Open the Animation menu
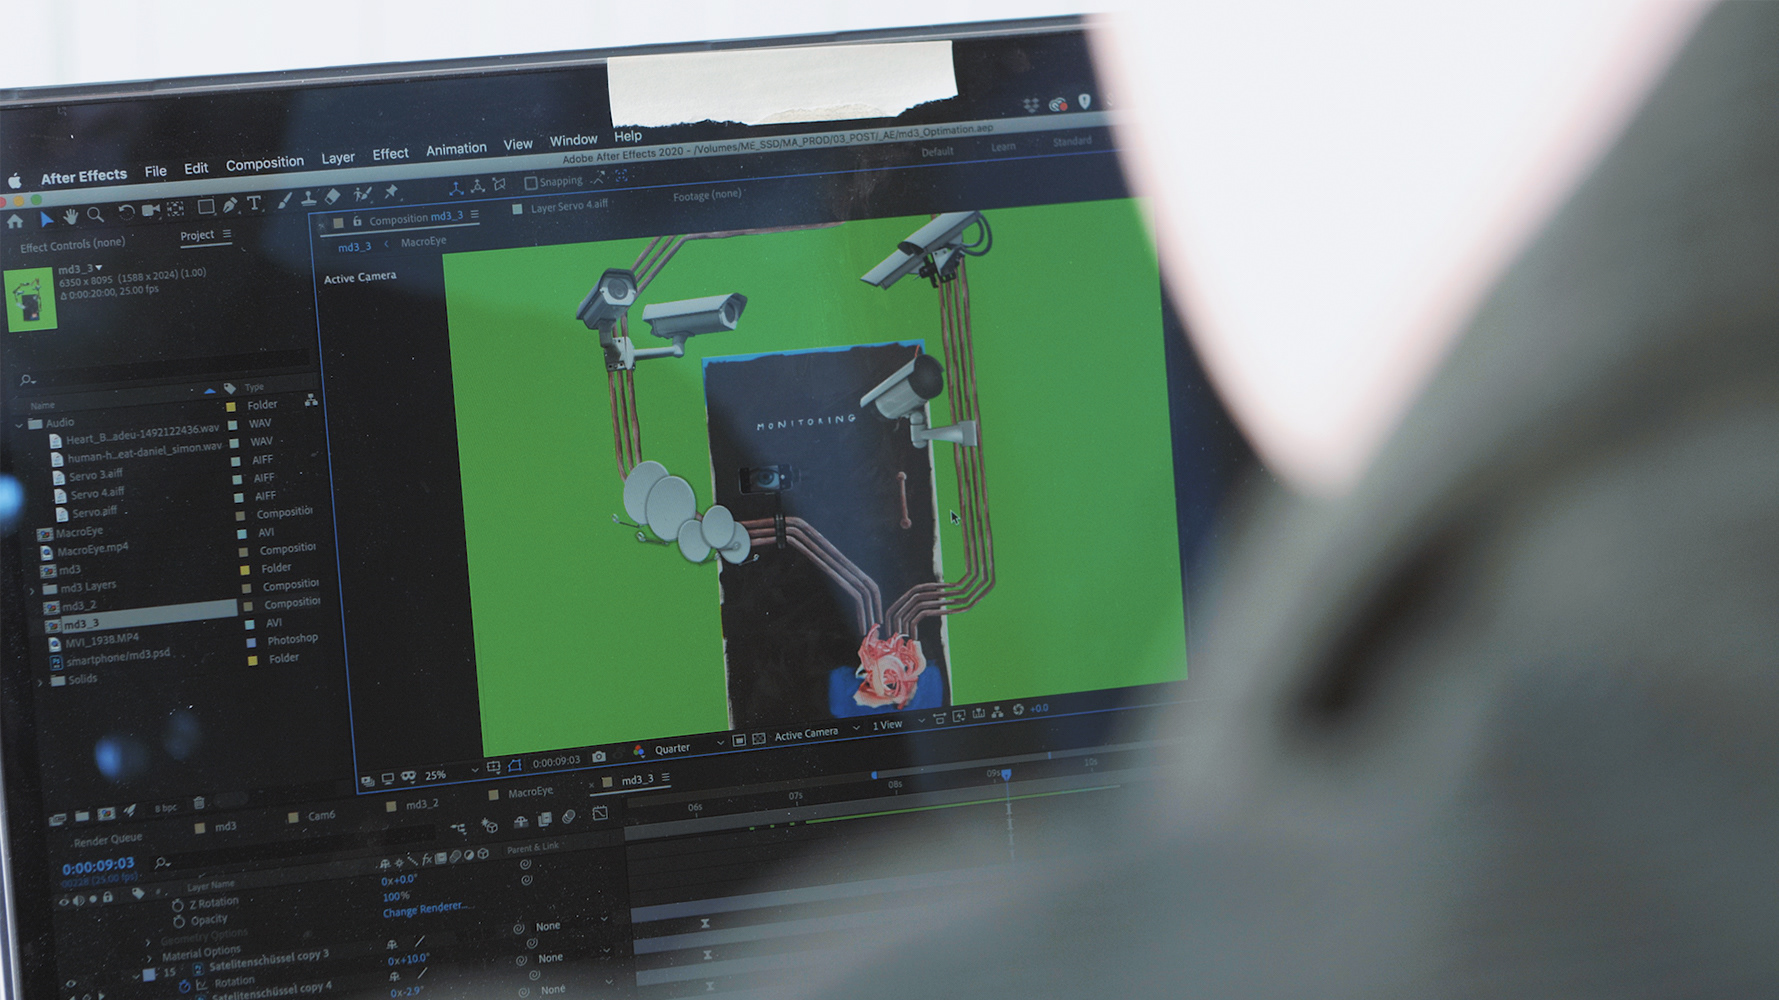This screenshot has height=1000, width=1779. tap(456, 149)
